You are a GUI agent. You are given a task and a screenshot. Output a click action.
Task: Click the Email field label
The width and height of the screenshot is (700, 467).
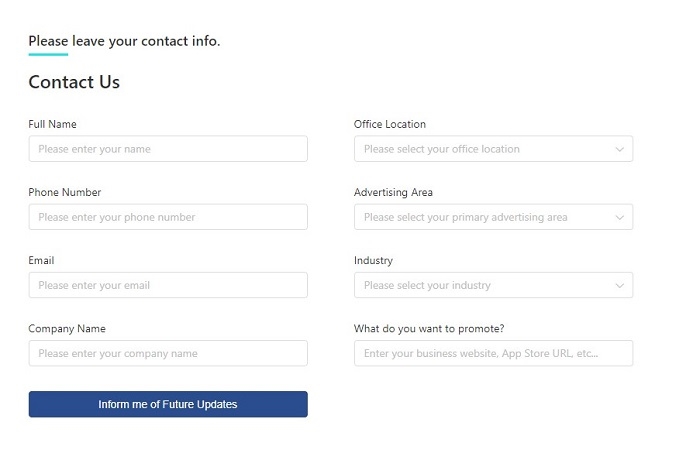tap(41, 260)
